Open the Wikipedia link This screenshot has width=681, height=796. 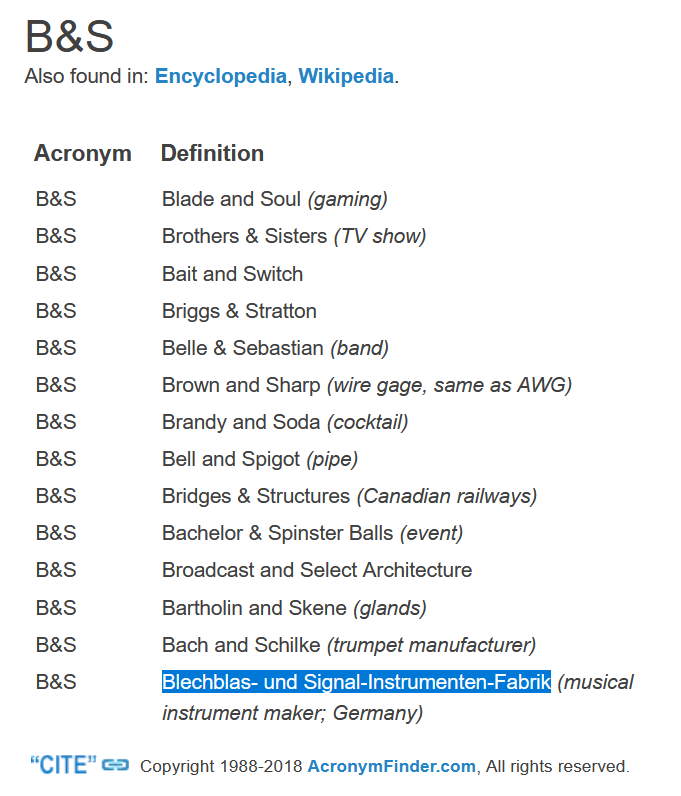(346, 76)
